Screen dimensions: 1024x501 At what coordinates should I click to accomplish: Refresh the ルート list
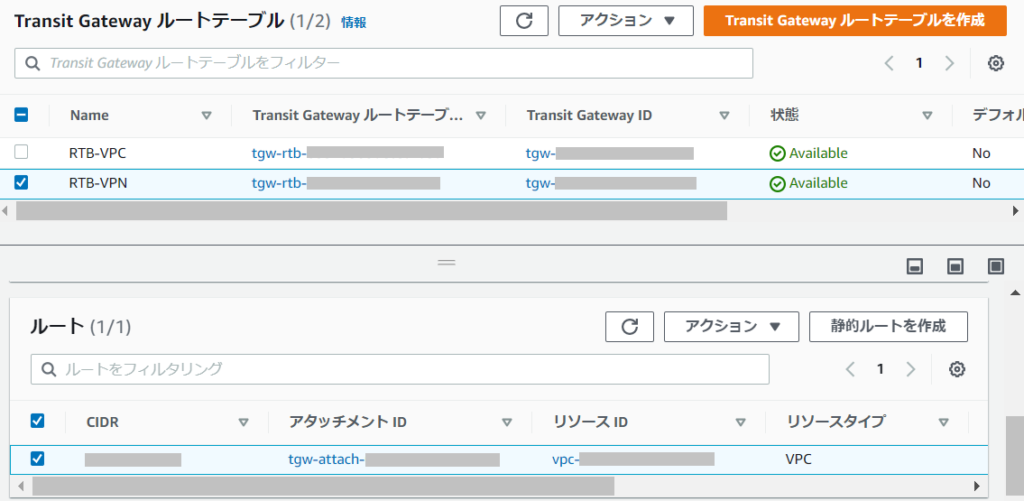tap(630, 327)
